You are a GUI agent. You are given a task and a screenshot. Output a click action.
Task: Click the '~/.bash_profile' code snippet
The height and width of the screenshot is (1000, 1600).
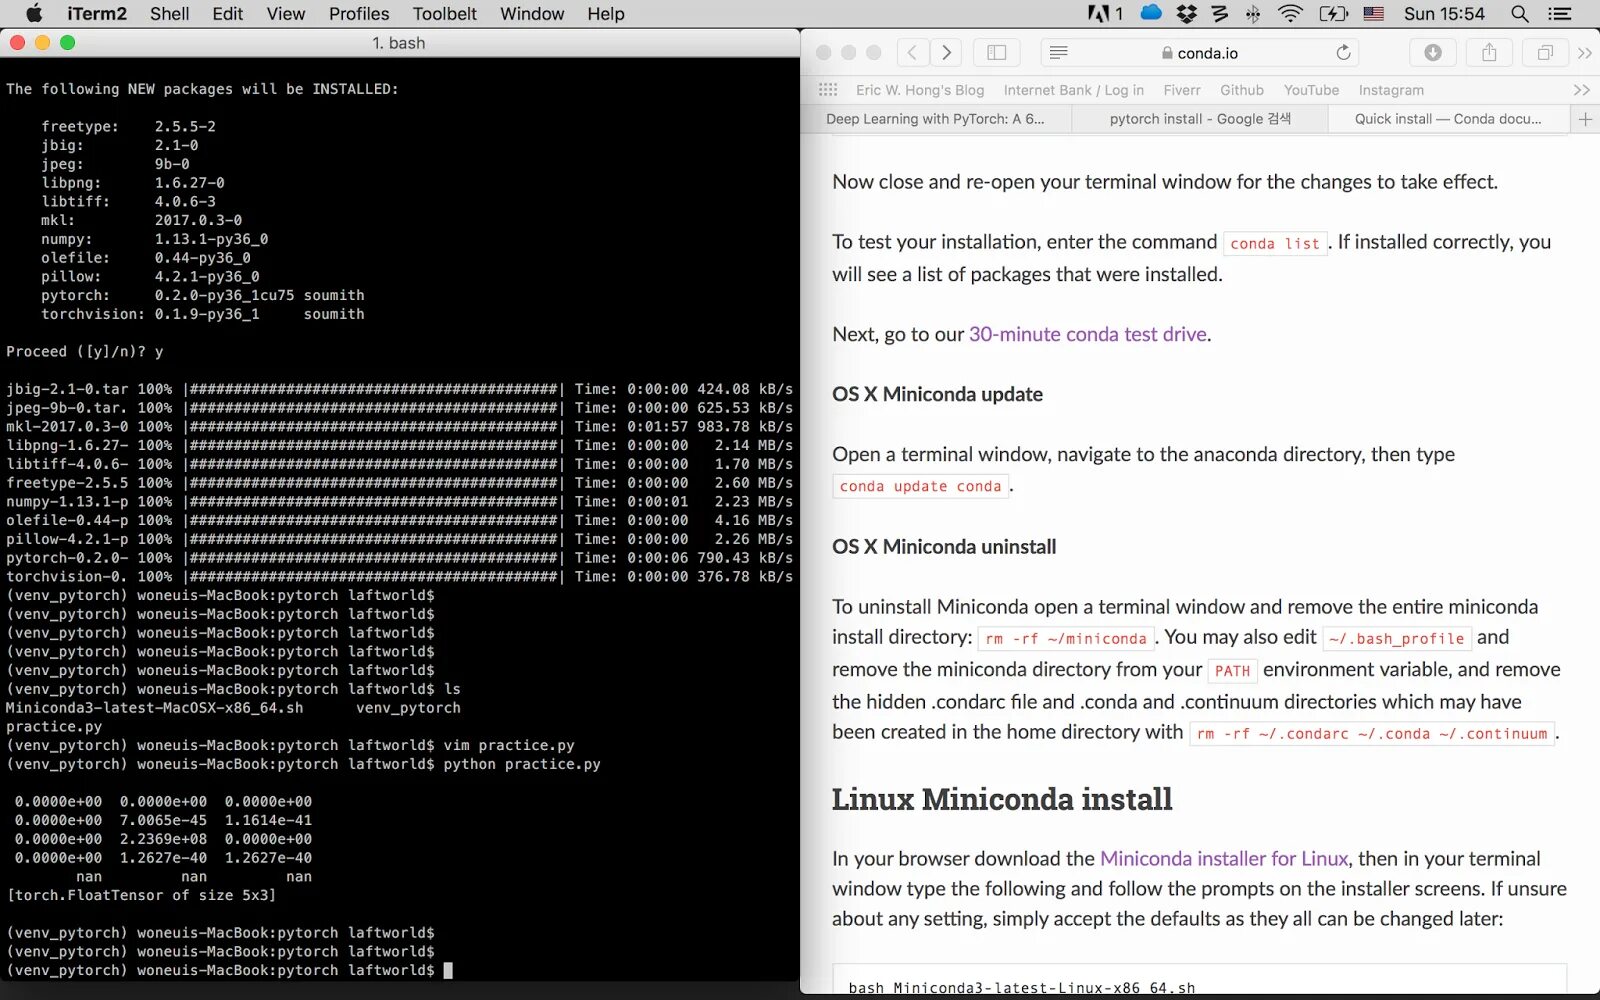tap(1397, 638)
